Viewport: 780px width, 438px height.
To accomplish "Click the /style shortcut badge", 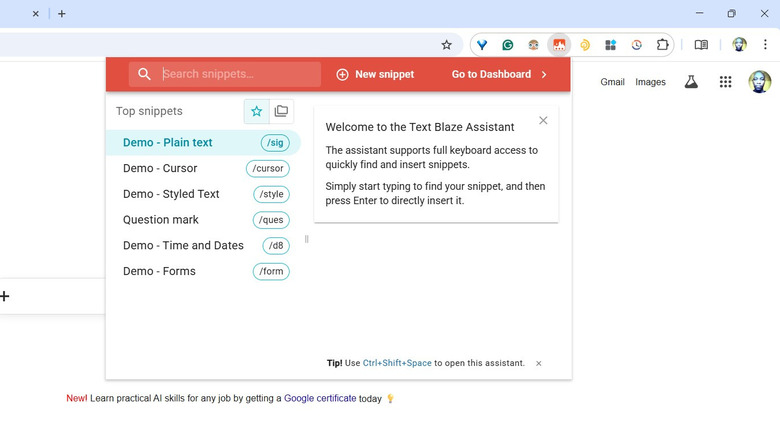I will [x=271, y=194].
